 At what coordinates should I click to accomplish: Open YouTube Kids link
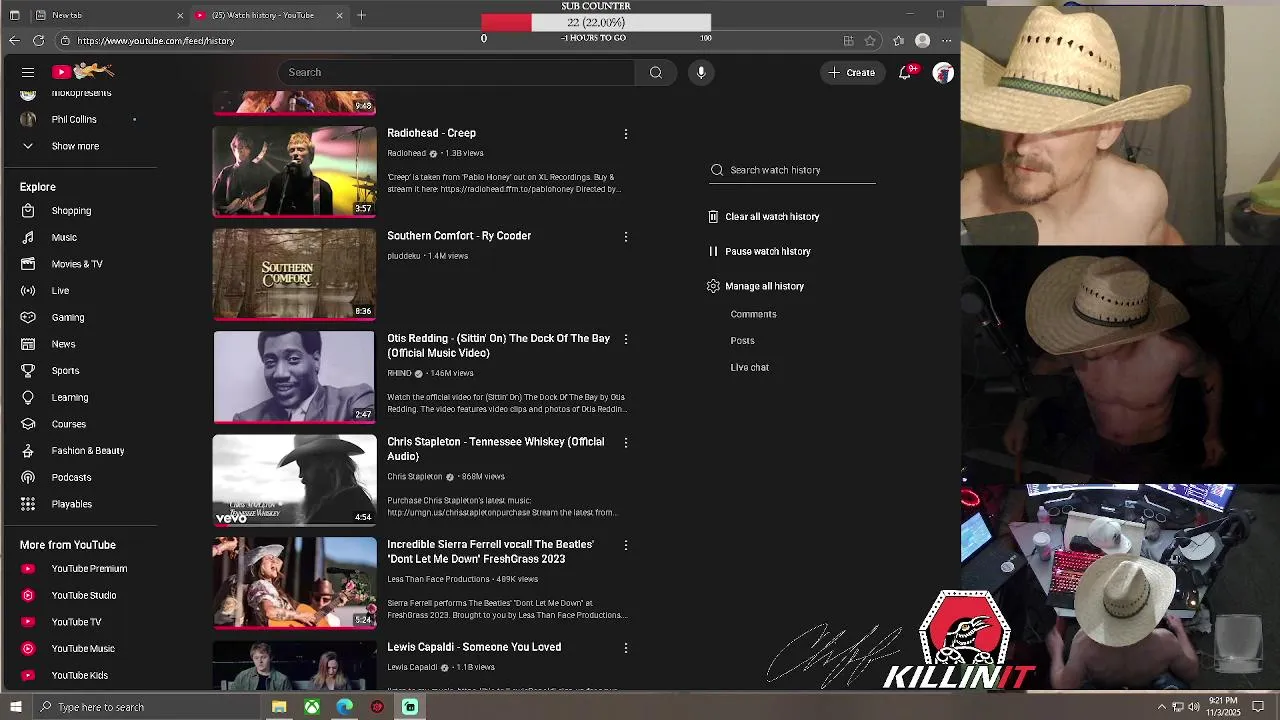pos(79,675)
